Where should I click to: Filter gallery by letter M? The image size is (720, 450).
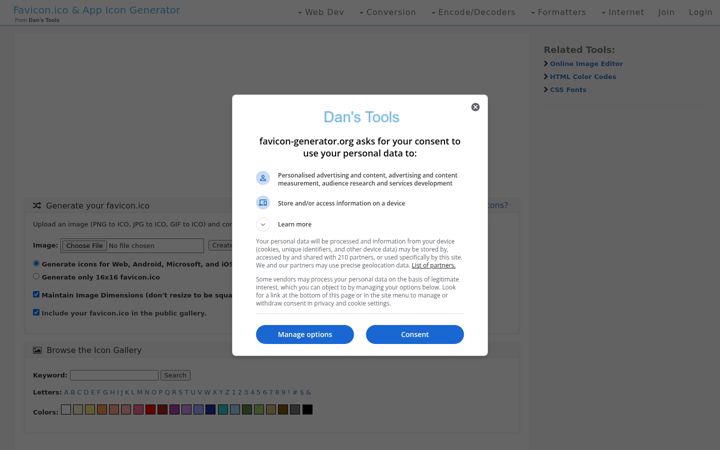pos(140,393)
